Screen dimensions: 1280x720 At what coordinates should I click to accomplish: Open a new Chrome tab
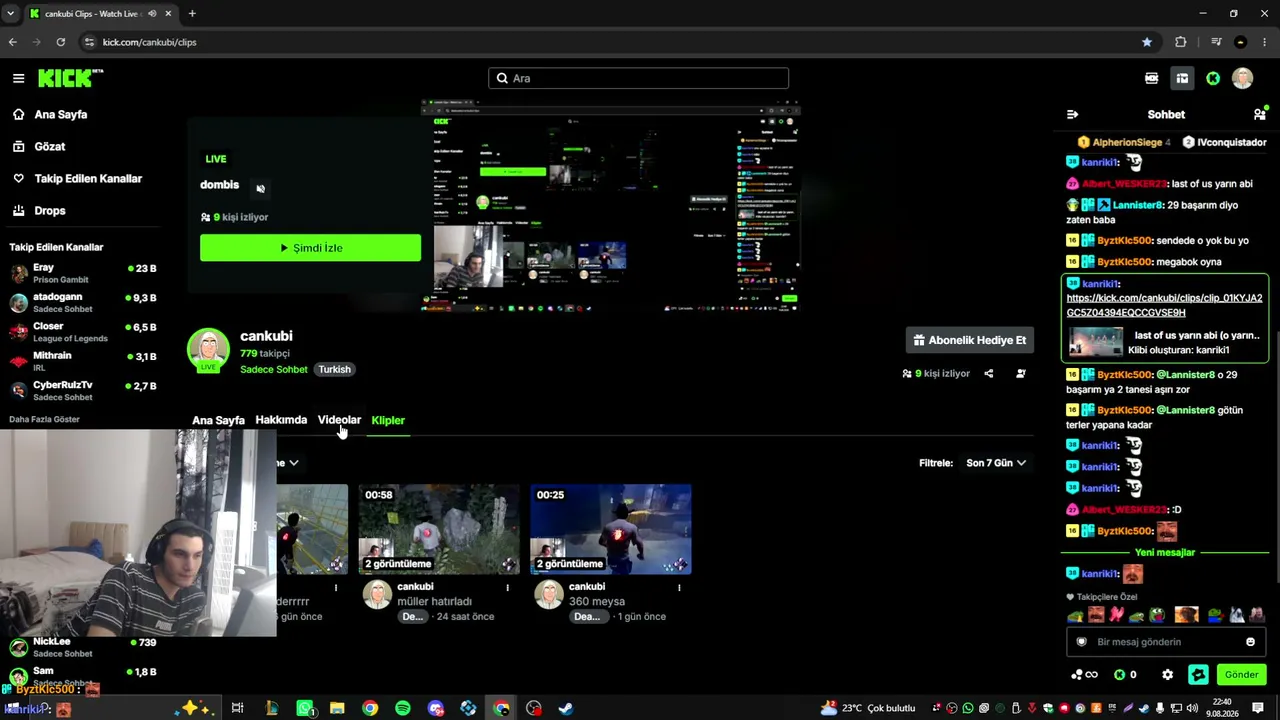192,13
